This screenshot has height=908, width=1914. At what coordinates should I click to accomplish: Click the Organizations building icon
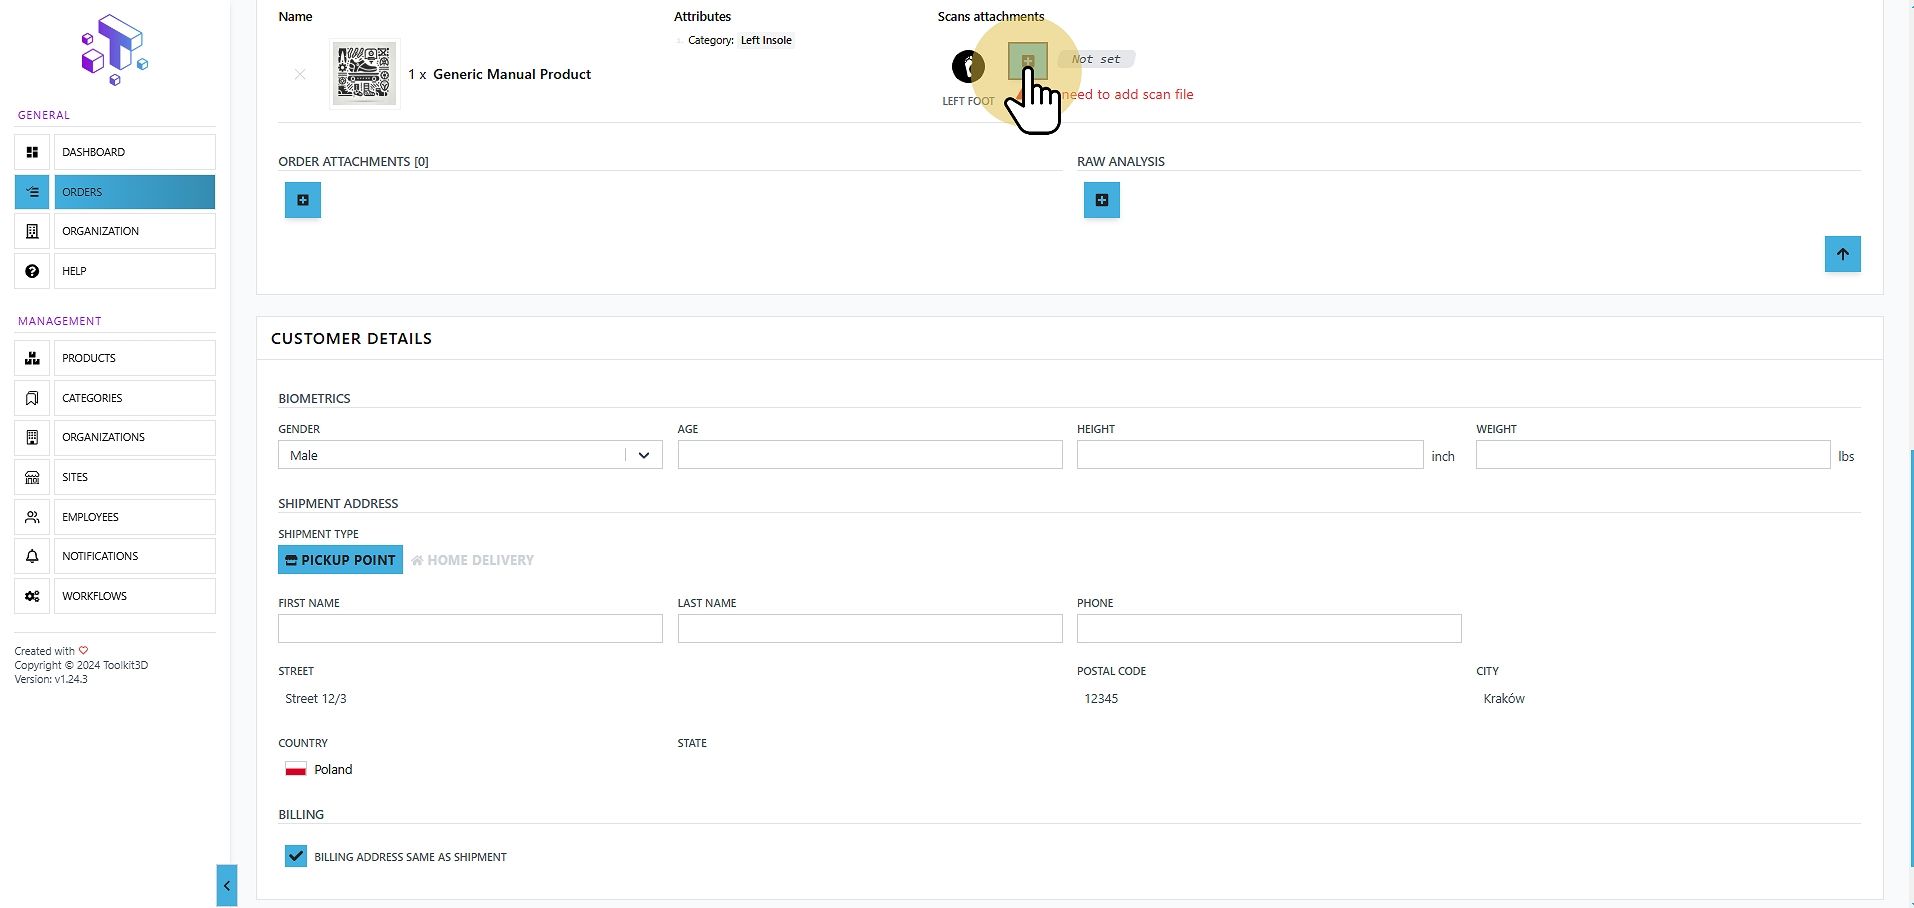pos(32,437)
